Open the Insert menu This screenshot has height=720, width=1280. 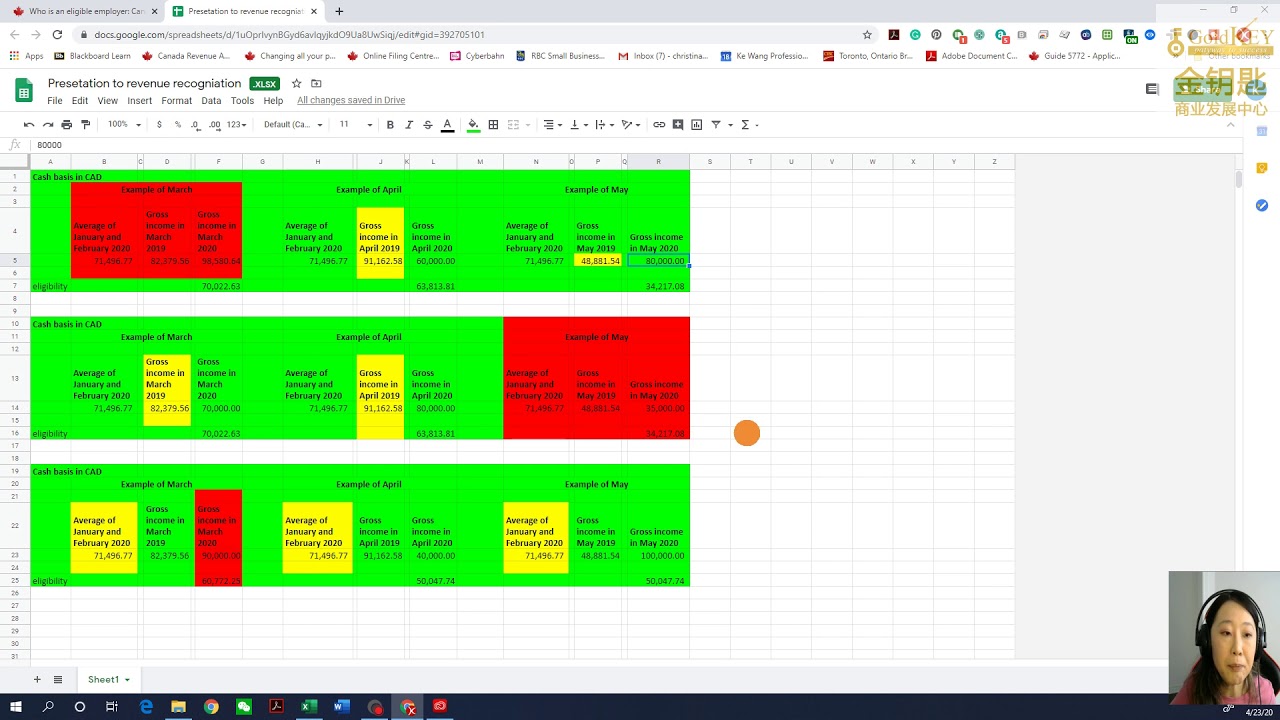140,101
